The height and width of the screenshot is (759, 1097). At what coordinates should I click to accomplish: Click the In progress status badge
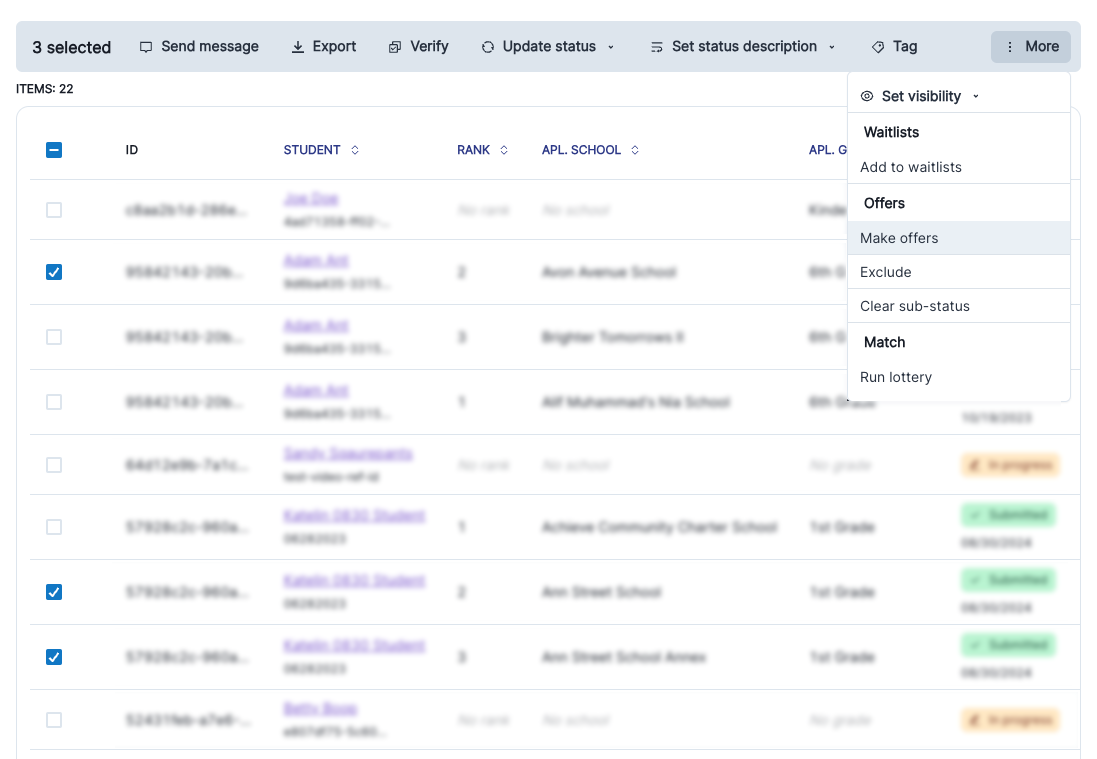tap(1010, 465)
